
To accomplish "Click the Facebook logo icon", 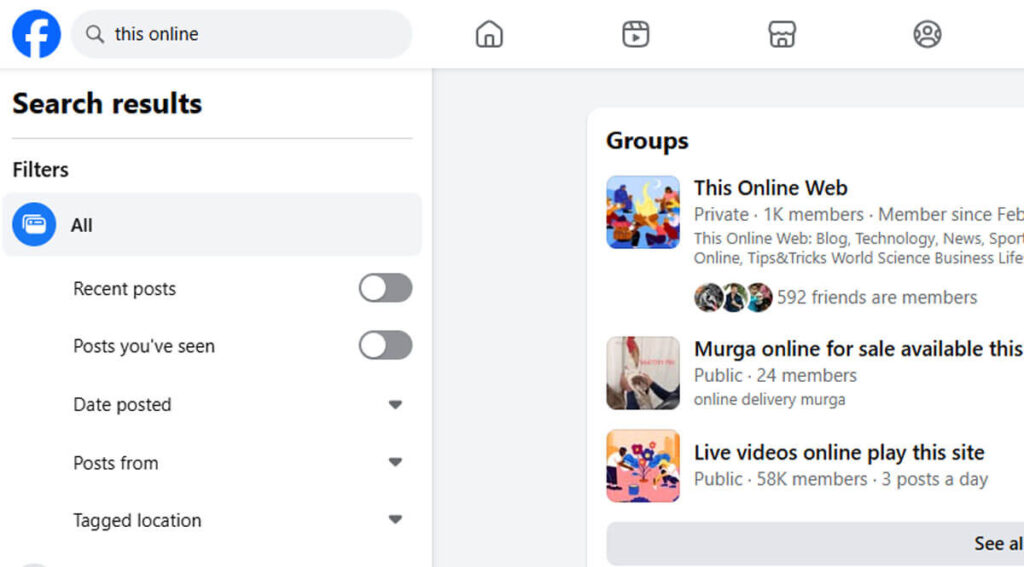I will click(x=36, y=34).
